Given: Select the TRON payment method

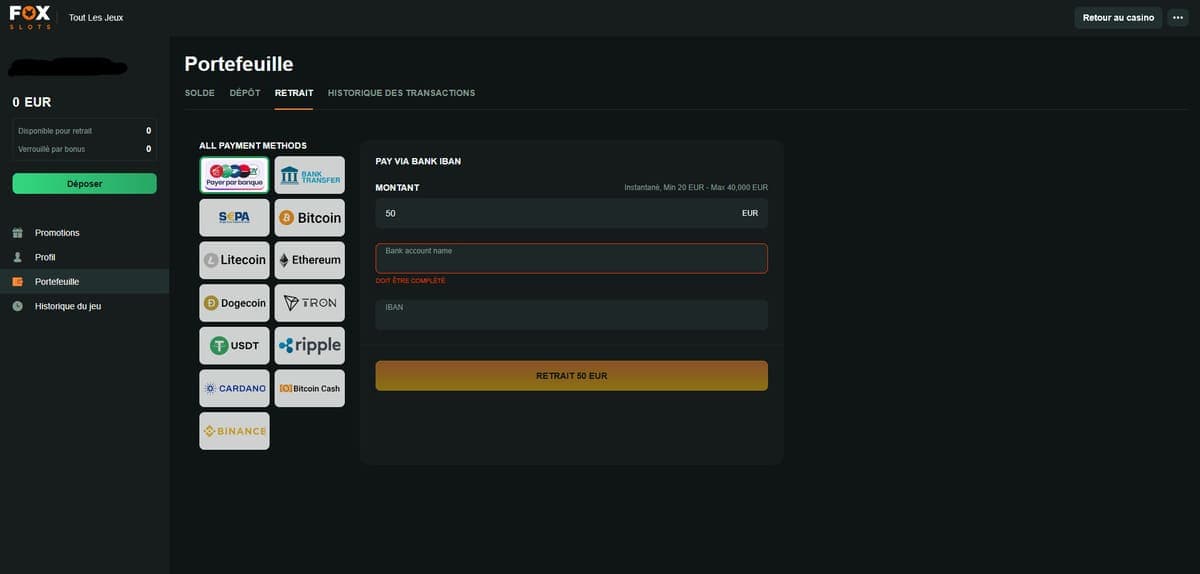Looking at the screenshot, I should tap(309, 303).
